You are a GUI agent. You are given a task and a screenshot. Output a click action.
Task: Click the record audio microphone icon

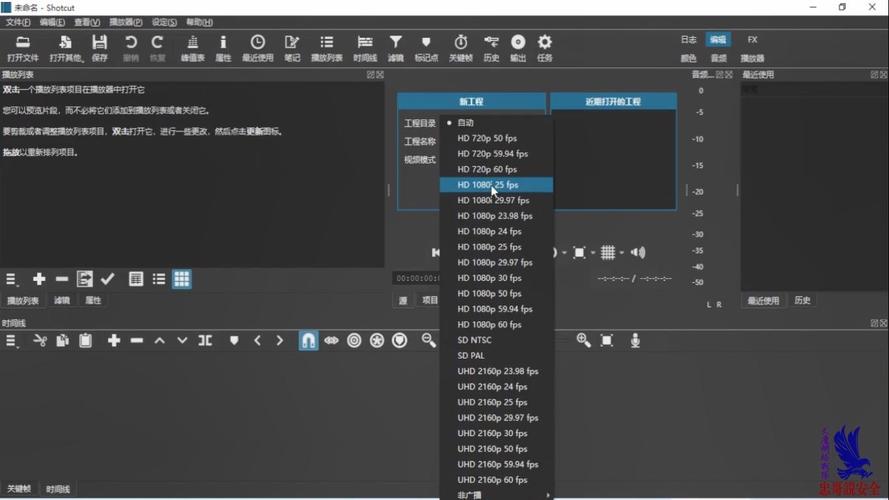[x=635, y=340]
